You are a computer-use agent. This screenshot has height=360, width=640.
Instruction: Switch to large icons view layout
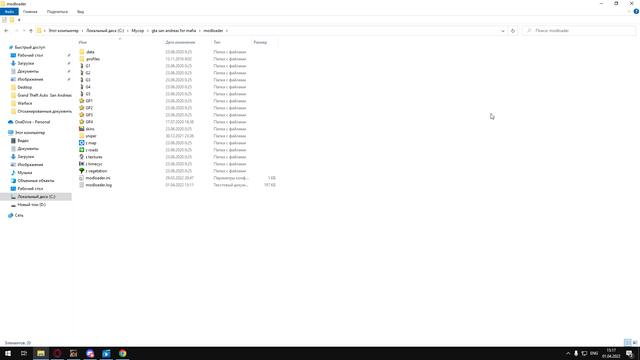tap(635, 342)
